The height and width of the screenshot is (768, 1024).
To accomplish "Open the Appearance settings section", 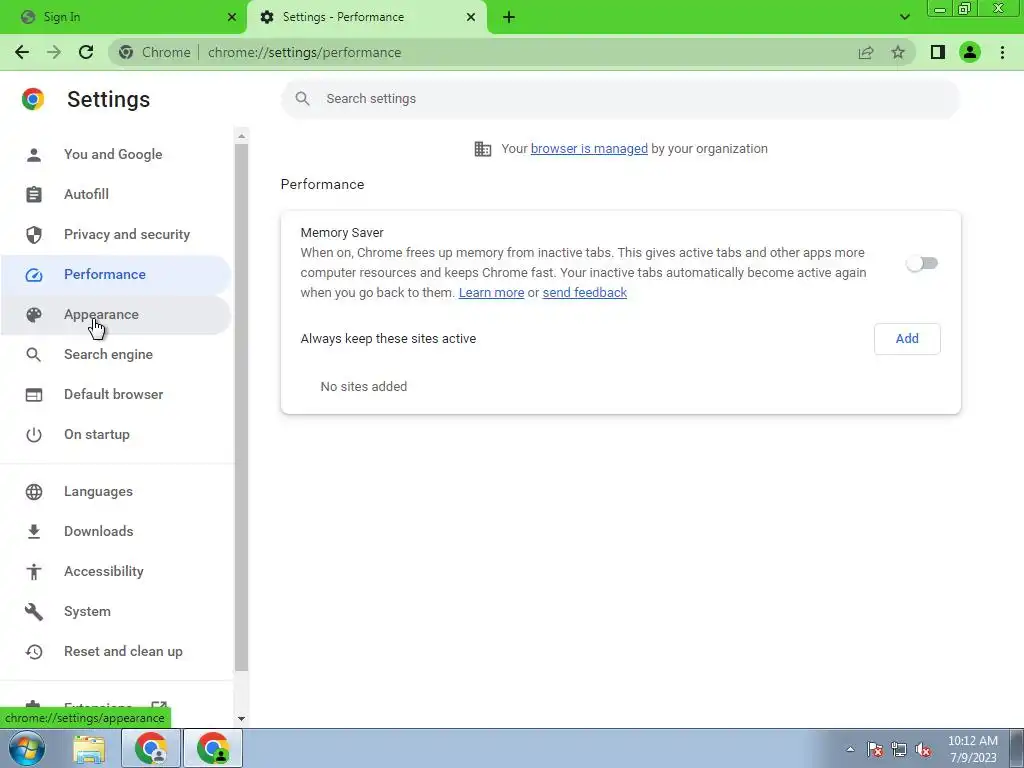I will (116, 315).
